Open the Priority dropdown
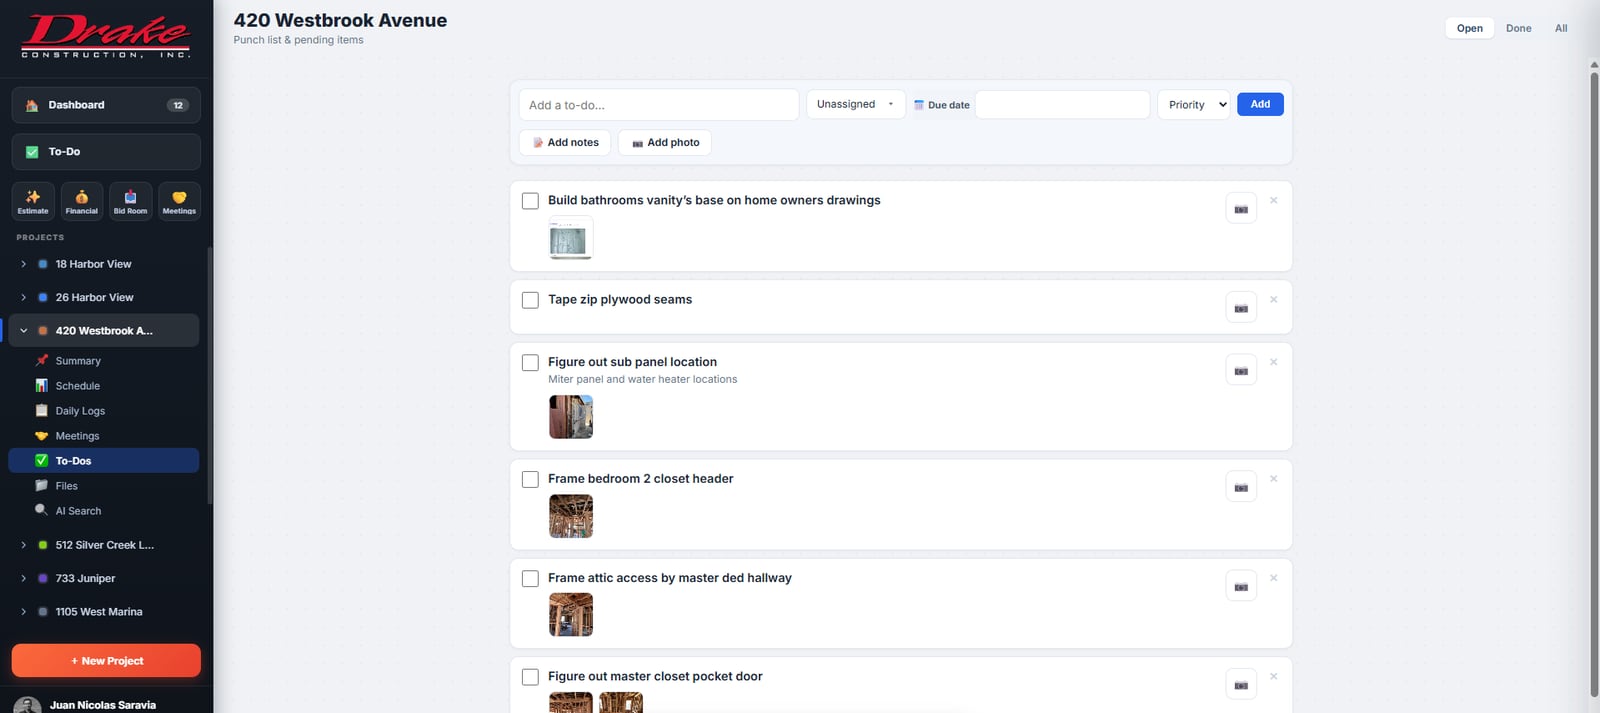Viewport: 1600px width, 713px height. [1193, 104]
